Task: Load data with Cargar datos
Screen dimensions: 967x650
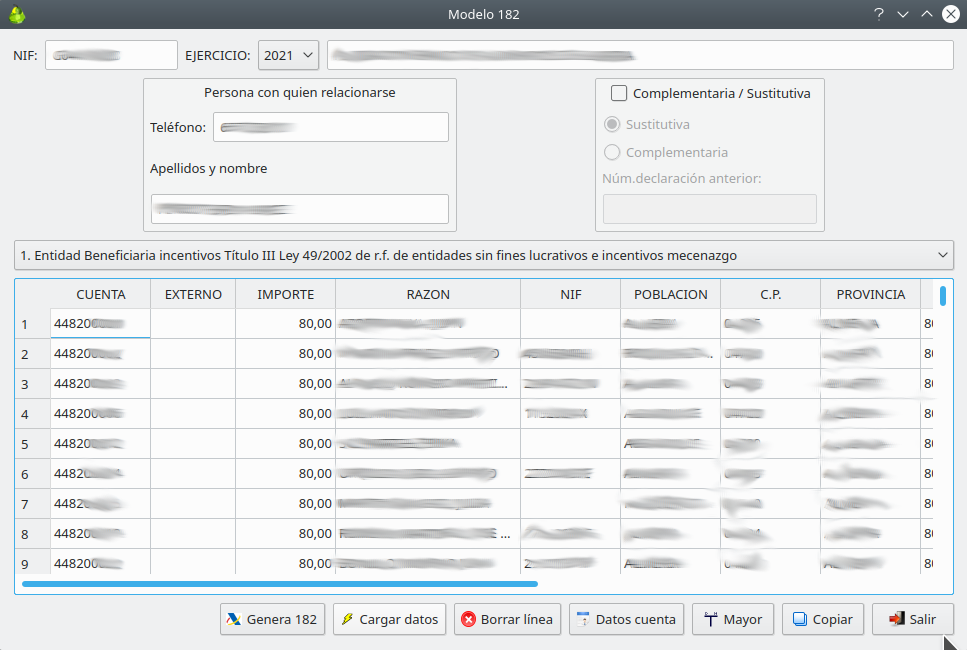Action: click(389, 619)
